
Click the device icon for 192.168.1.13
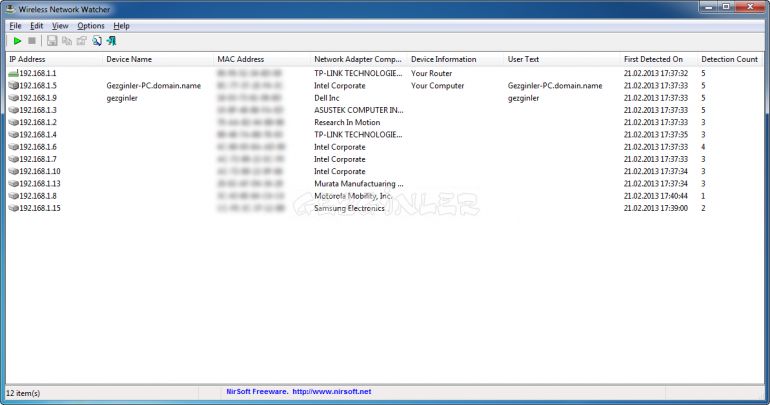click(x=13, y=184)
